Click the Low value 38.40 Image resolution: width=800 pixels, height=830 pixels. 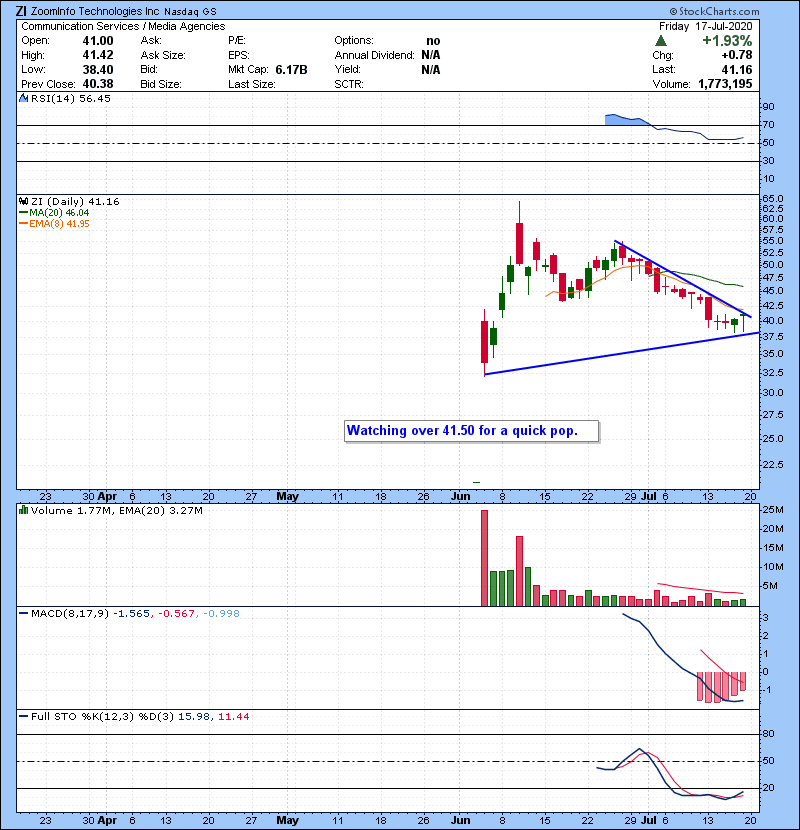point(98,70)
